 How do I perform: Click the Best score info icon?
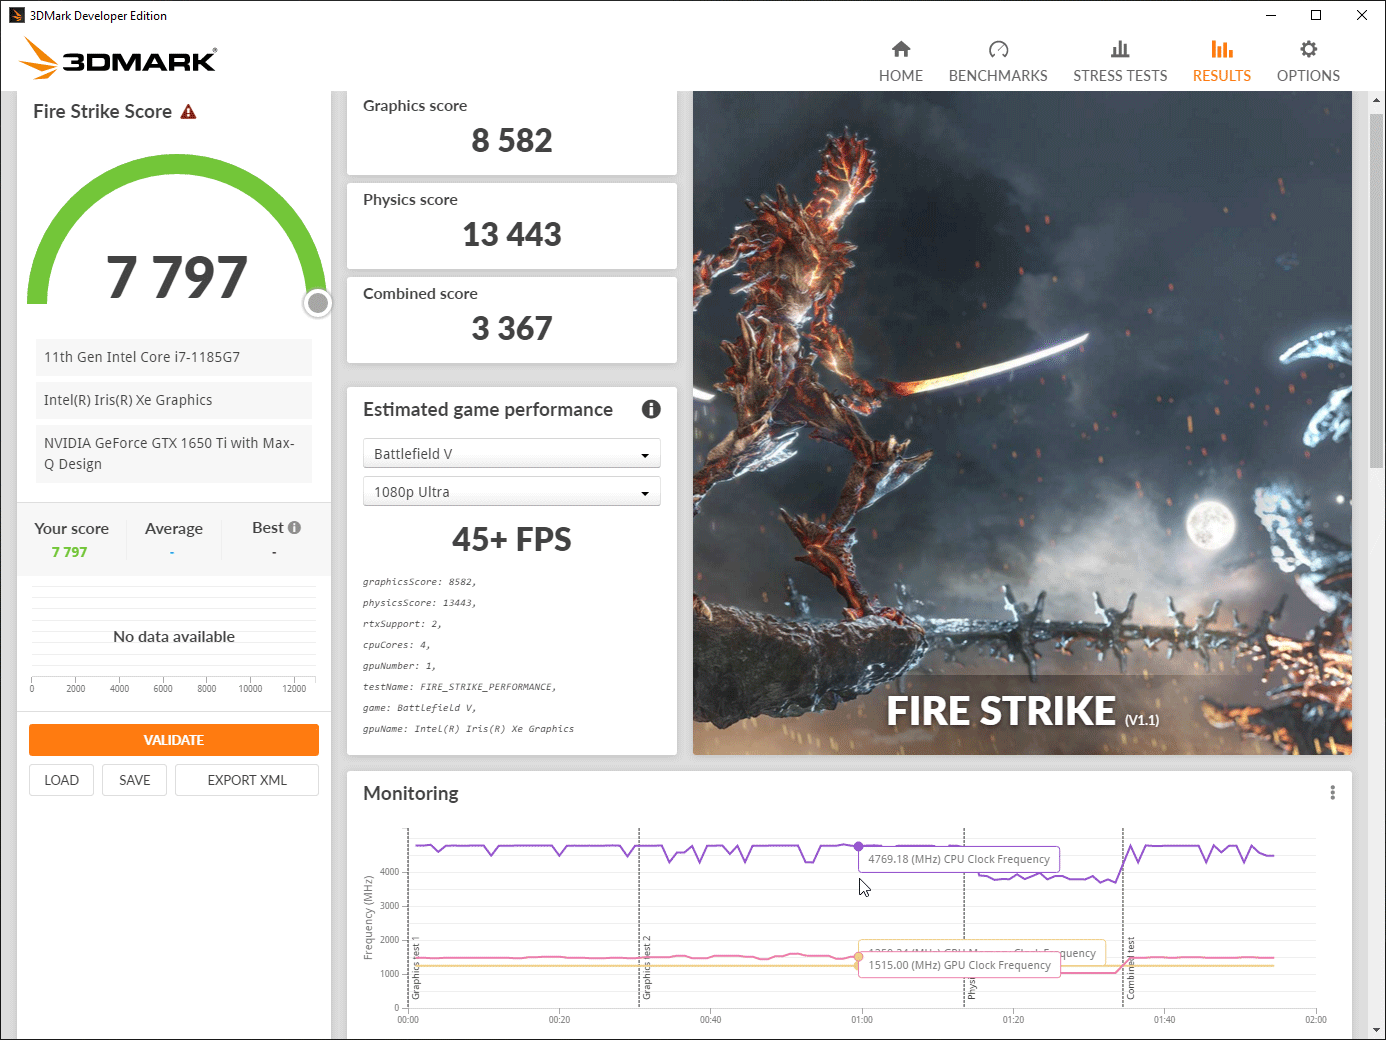[x=294, y=528]
